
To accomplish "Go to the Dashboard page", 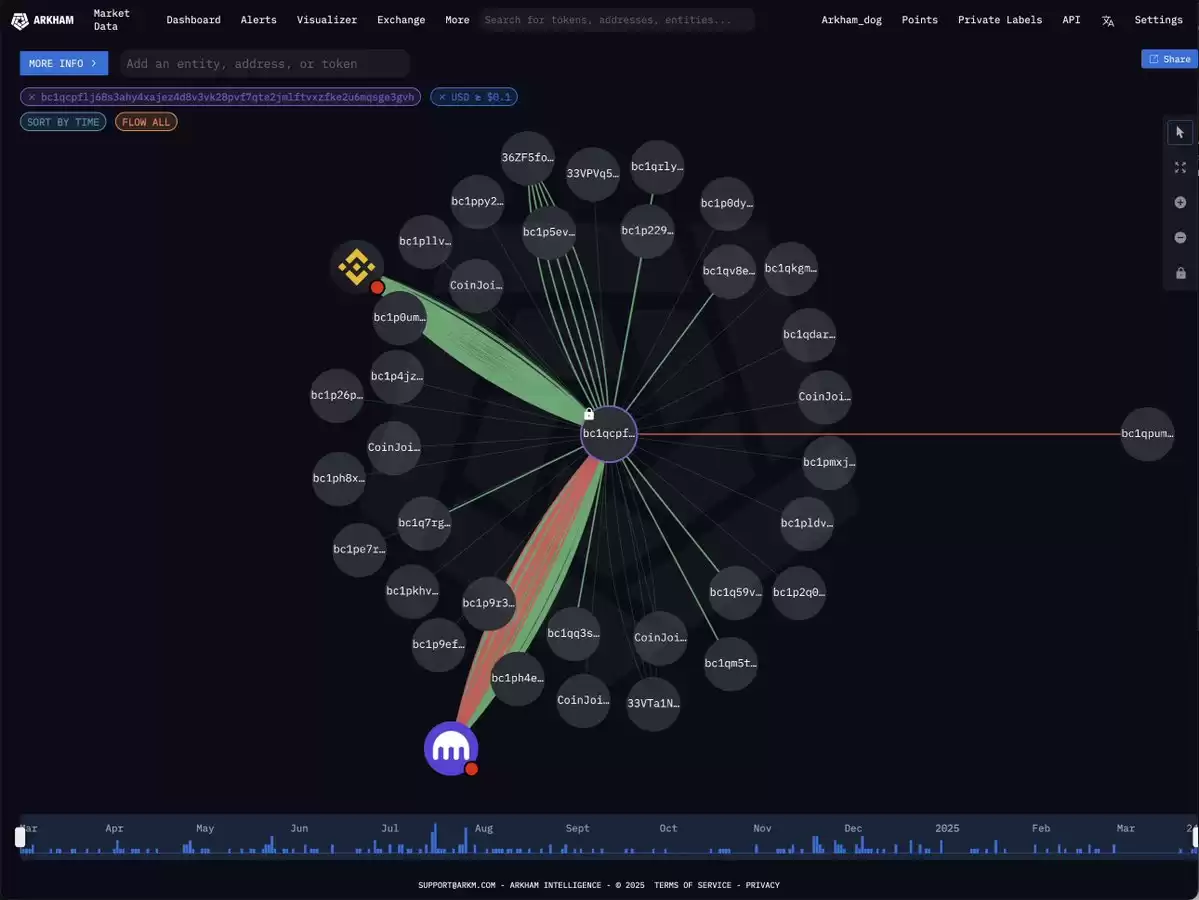I will click(193, 20).
